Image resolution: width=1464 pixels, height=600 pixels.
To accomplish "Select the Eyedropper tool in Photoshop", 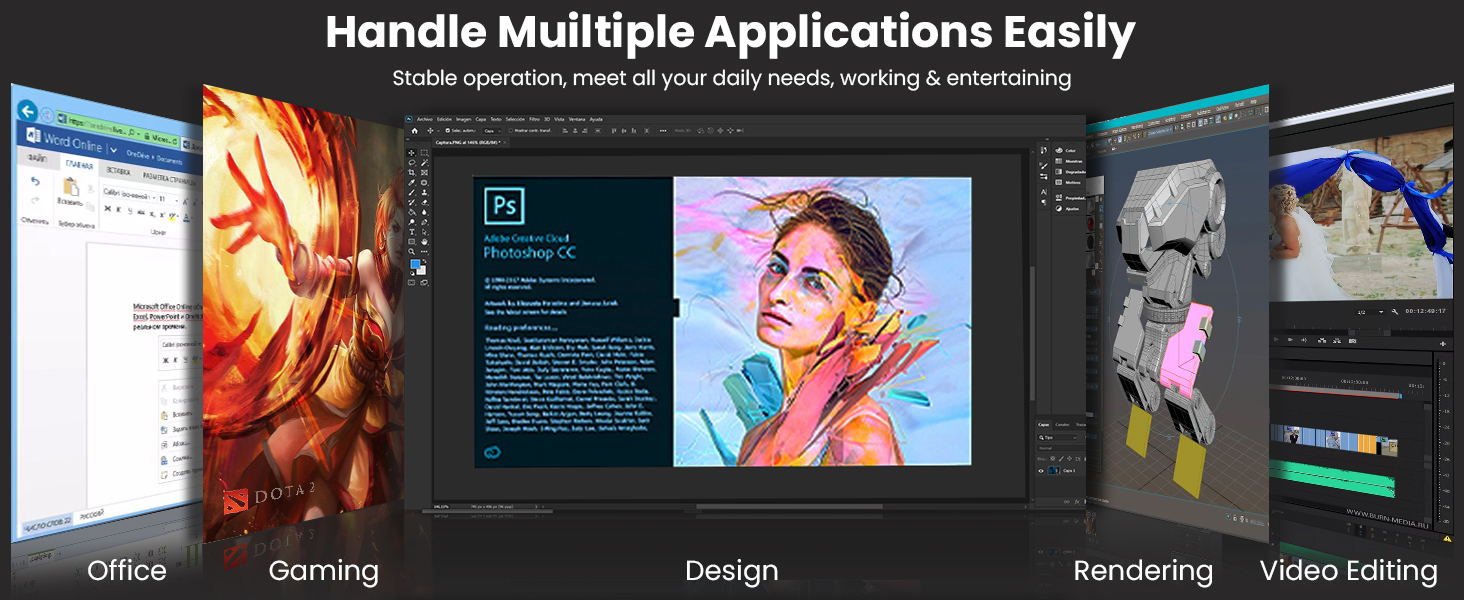I will [412, 183].
